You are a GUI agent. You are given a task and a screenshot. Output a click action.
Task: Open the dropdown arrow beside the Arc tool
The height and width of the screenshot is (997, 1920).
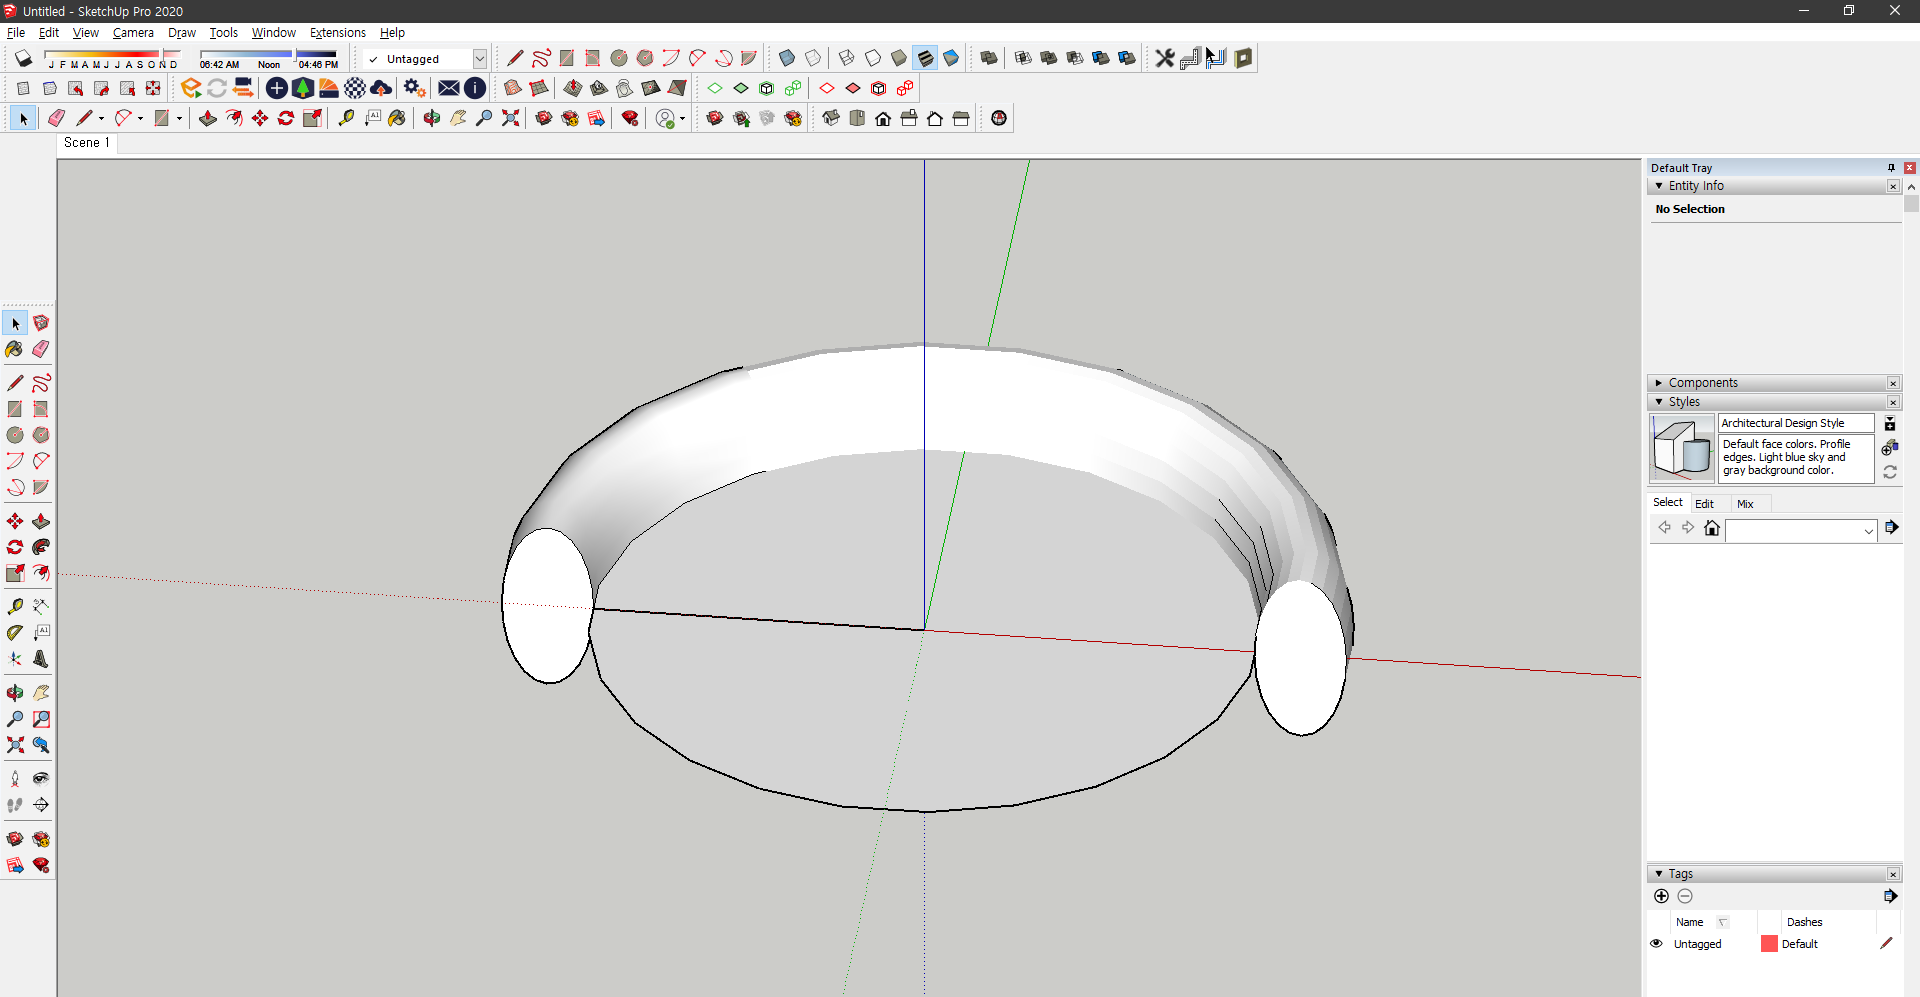[141, 118]
